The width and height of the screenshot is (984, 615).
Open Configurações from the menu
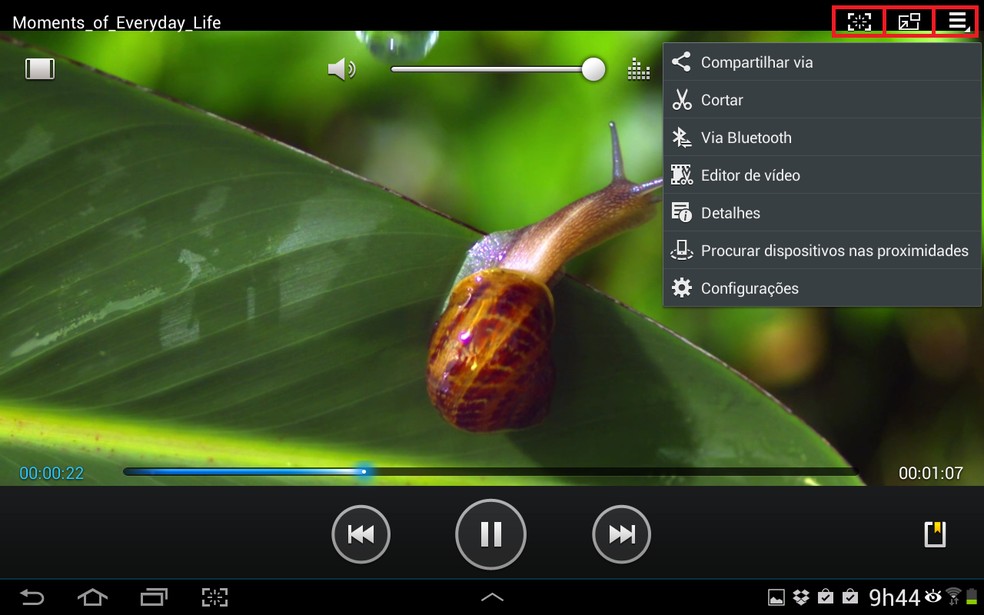pos(822,288)
